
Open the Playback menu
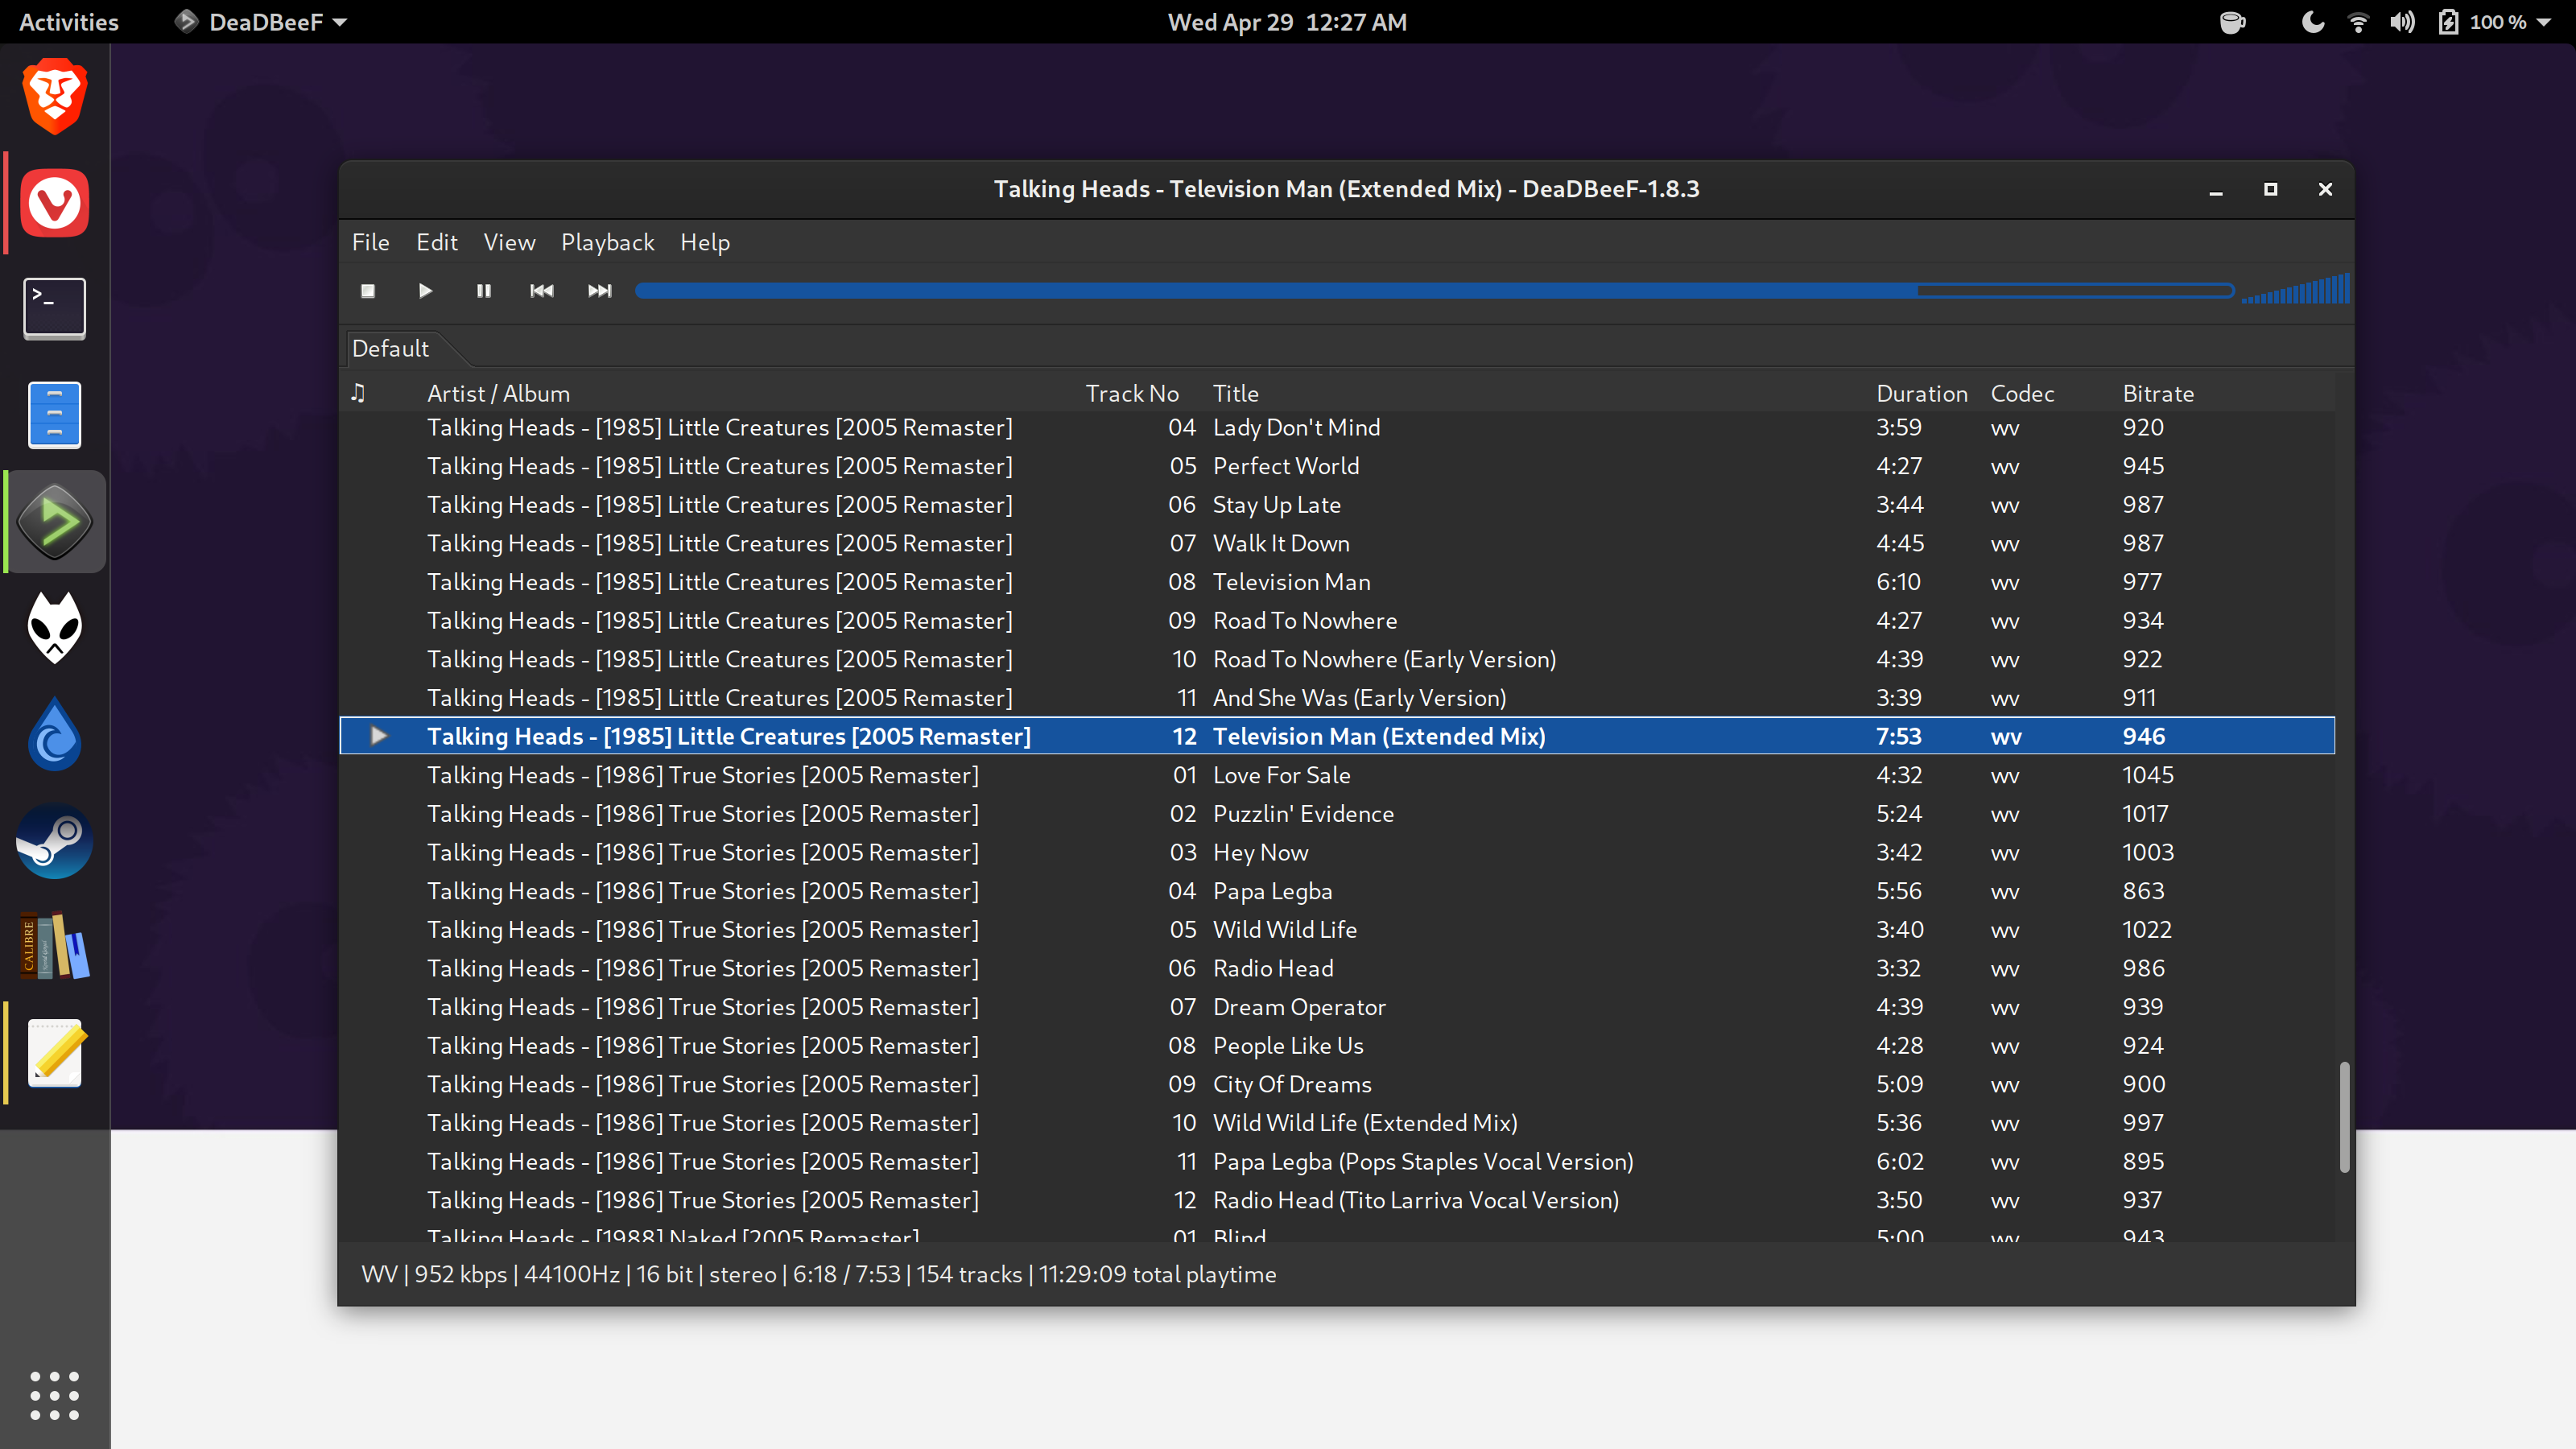click(607, 242)
